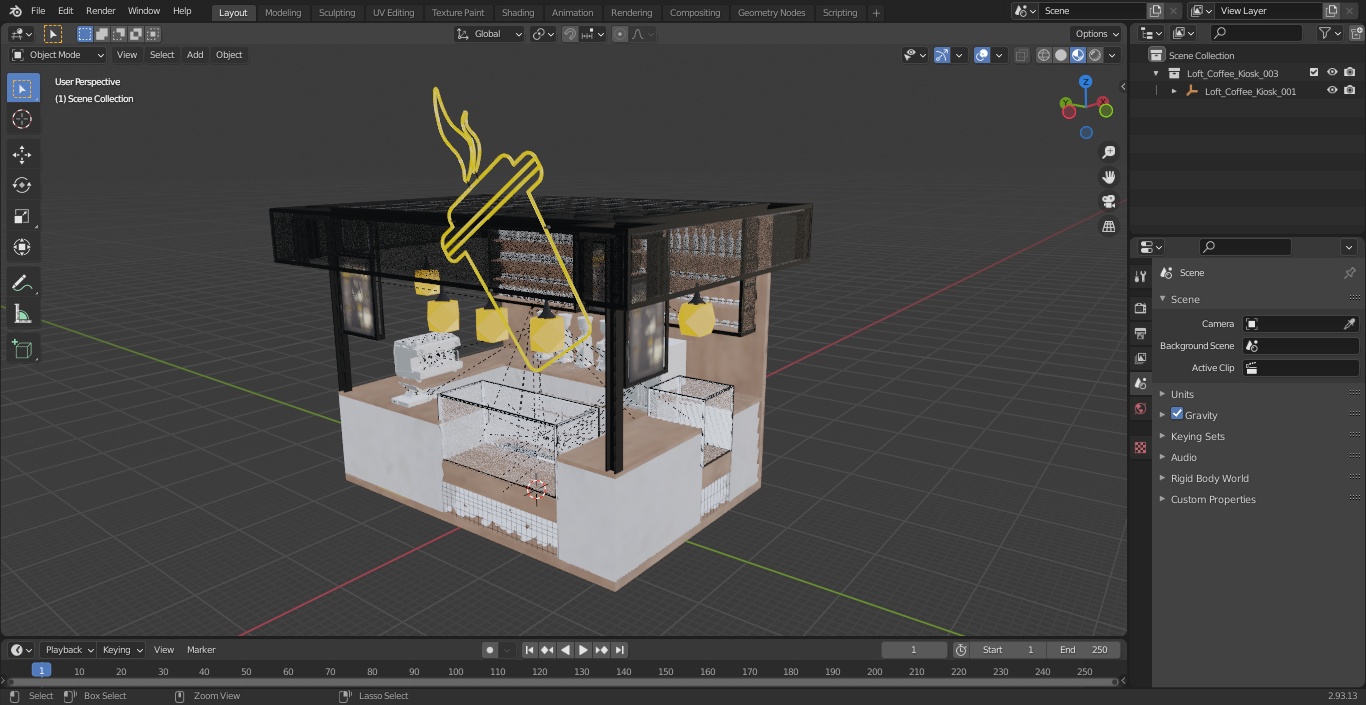Toggle X-ray view in viewport header
Viewport: 1366px width, 705px height.
pyautogui.click(x=1021, y=55)
